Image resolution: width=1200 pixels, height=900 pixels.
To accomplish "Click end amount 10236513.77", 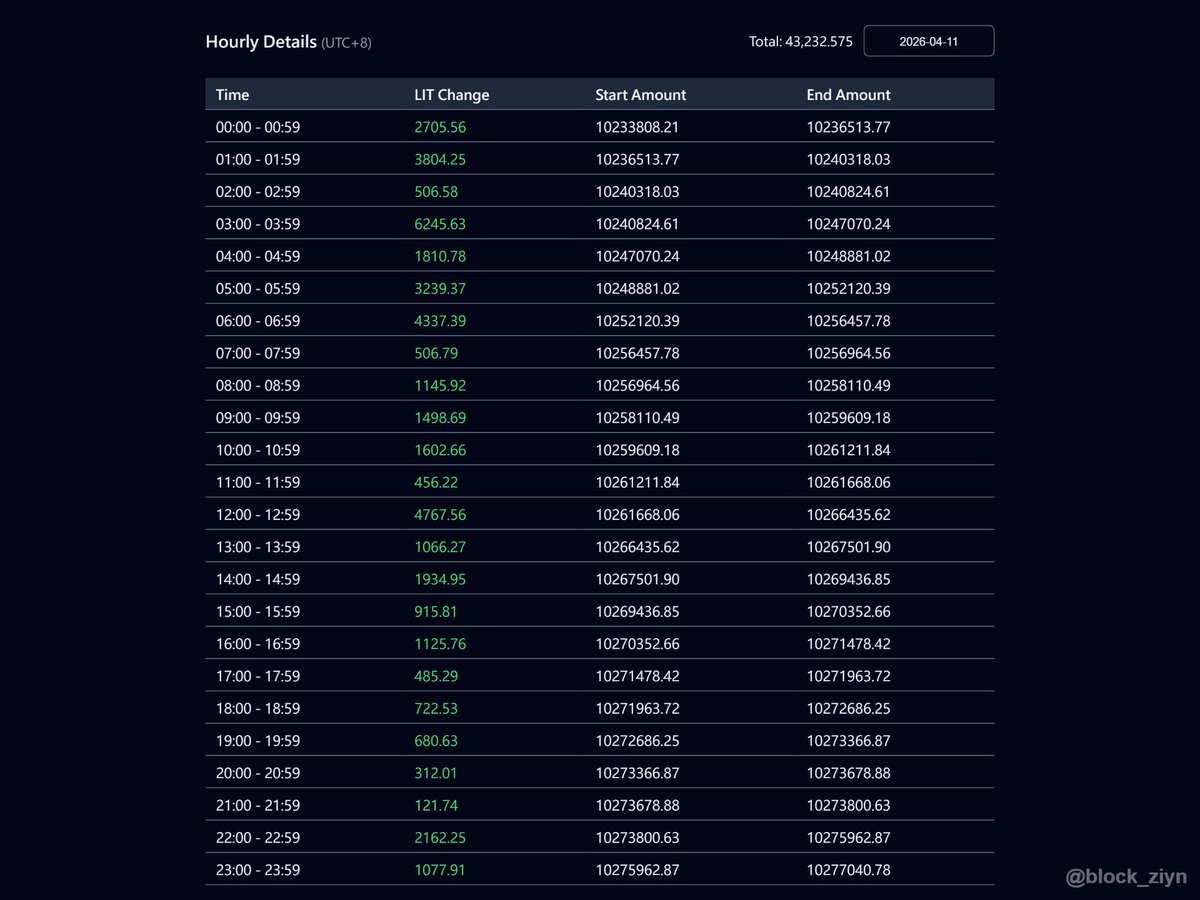I will pyautogui.click(x=849, y=127).
